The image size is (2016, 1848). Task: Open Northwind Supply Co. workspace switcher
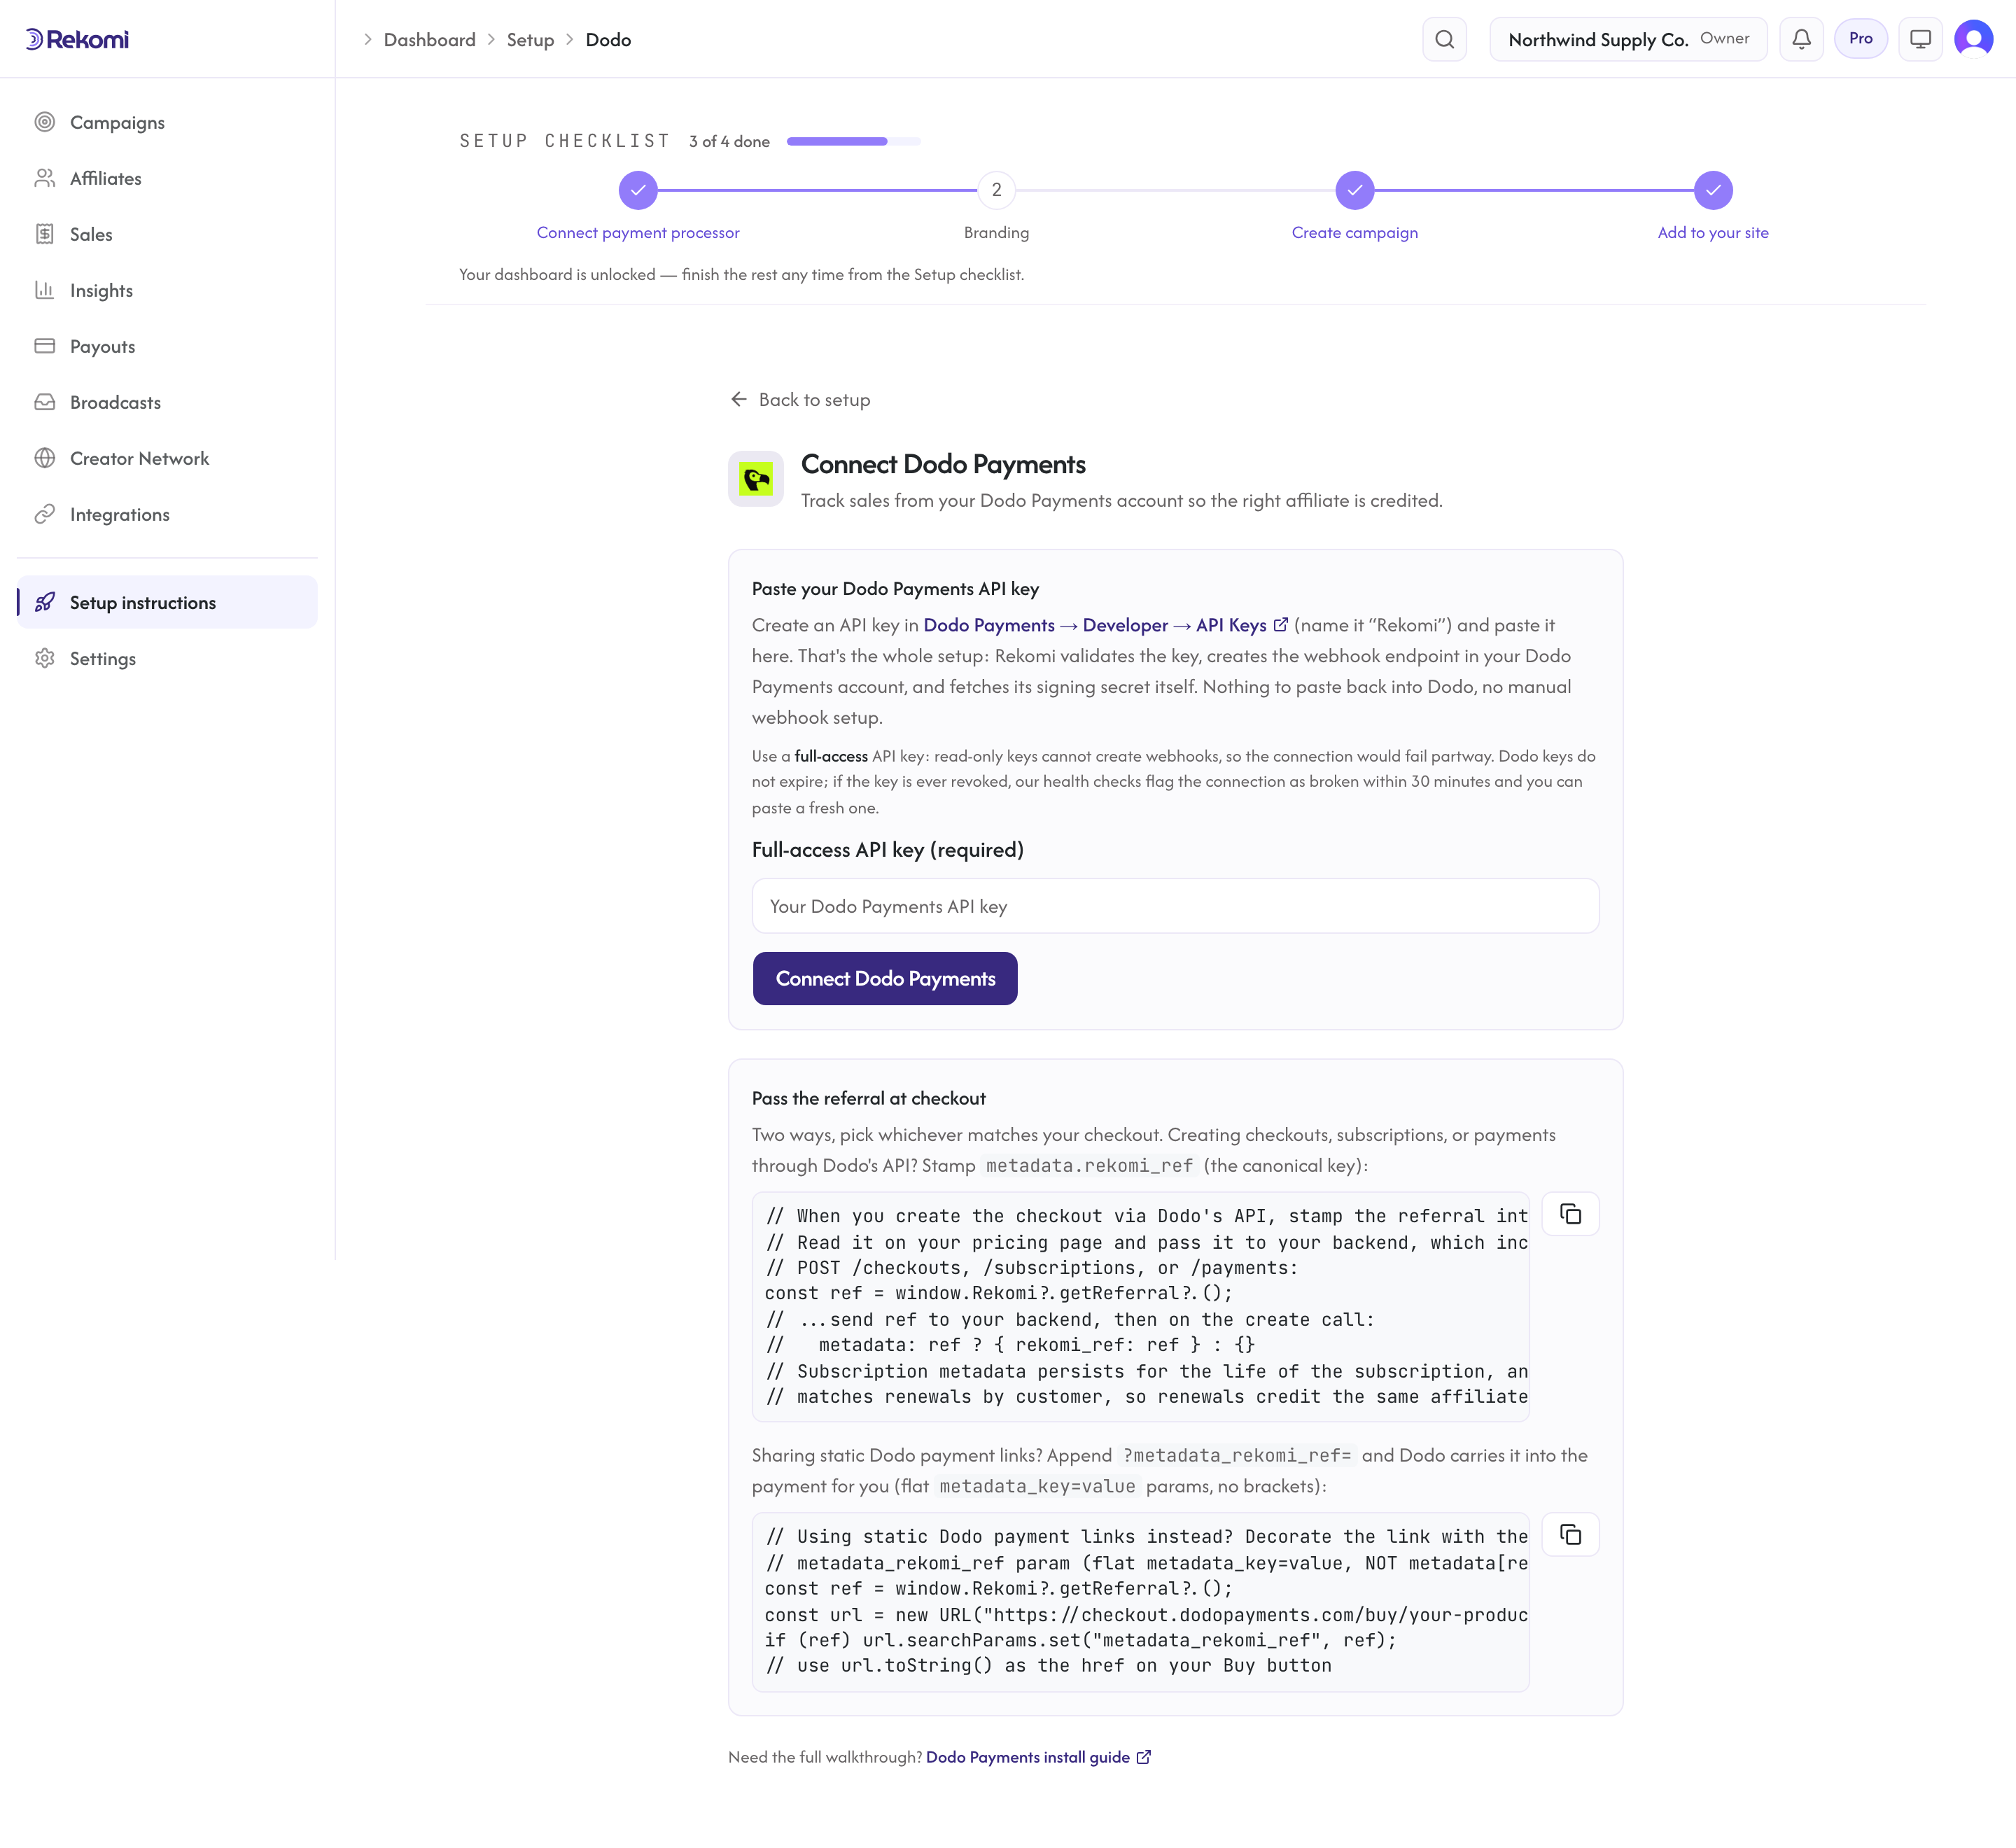coord(1628,39)
